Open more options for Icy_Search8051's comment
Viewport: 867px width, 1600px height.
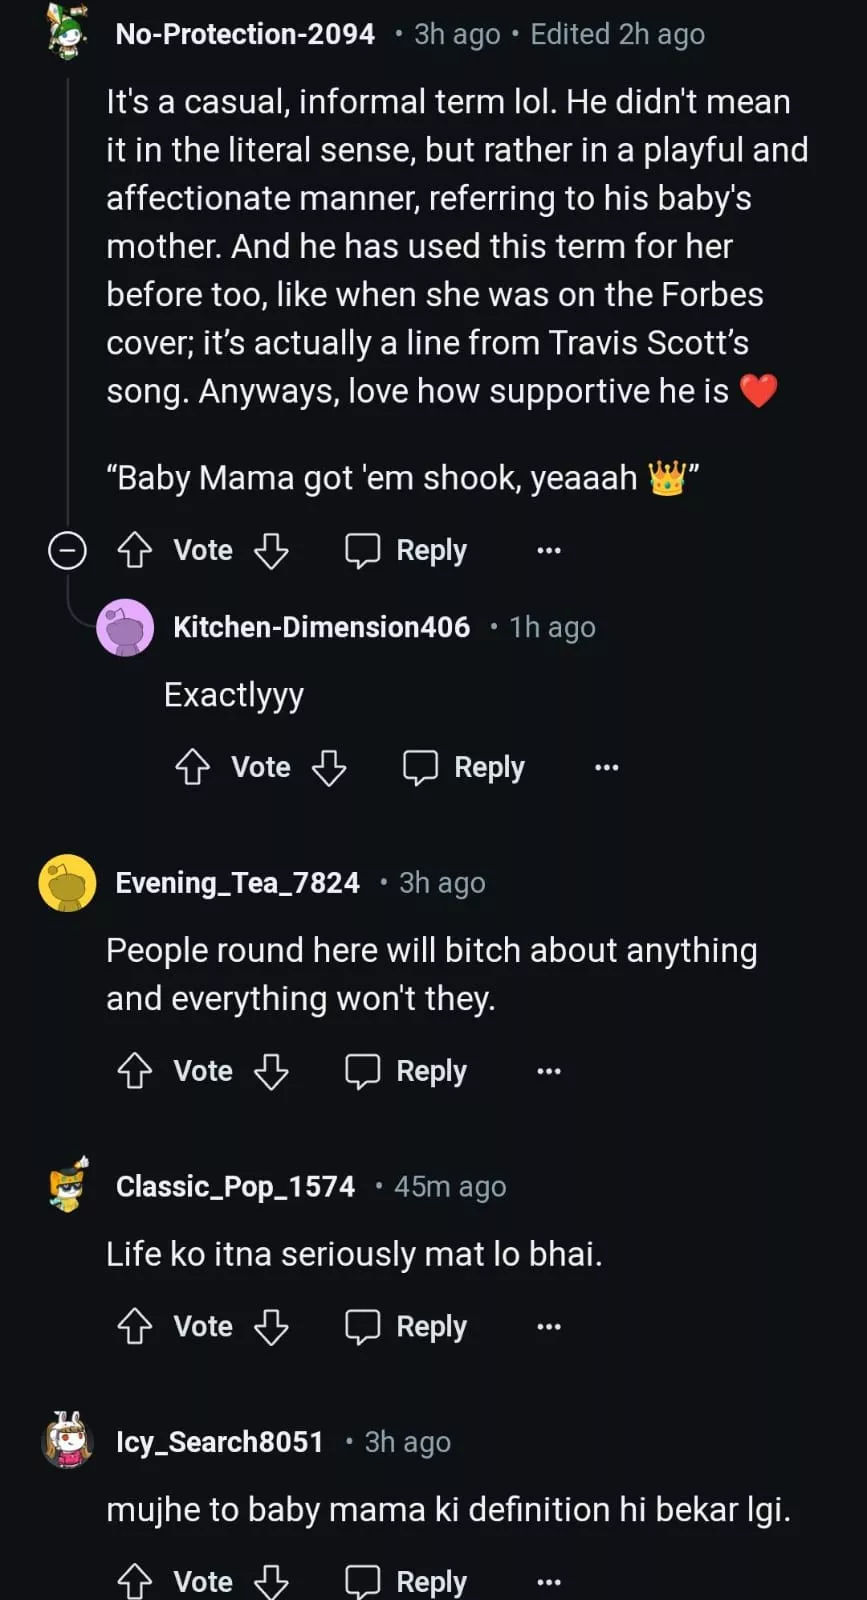tap(549, 1582)
